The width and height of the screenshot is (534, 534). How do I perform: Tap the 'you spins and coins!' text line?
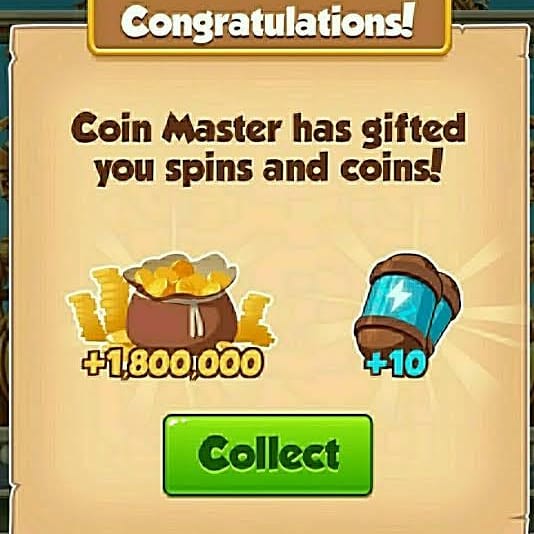(x=269, y=168)
